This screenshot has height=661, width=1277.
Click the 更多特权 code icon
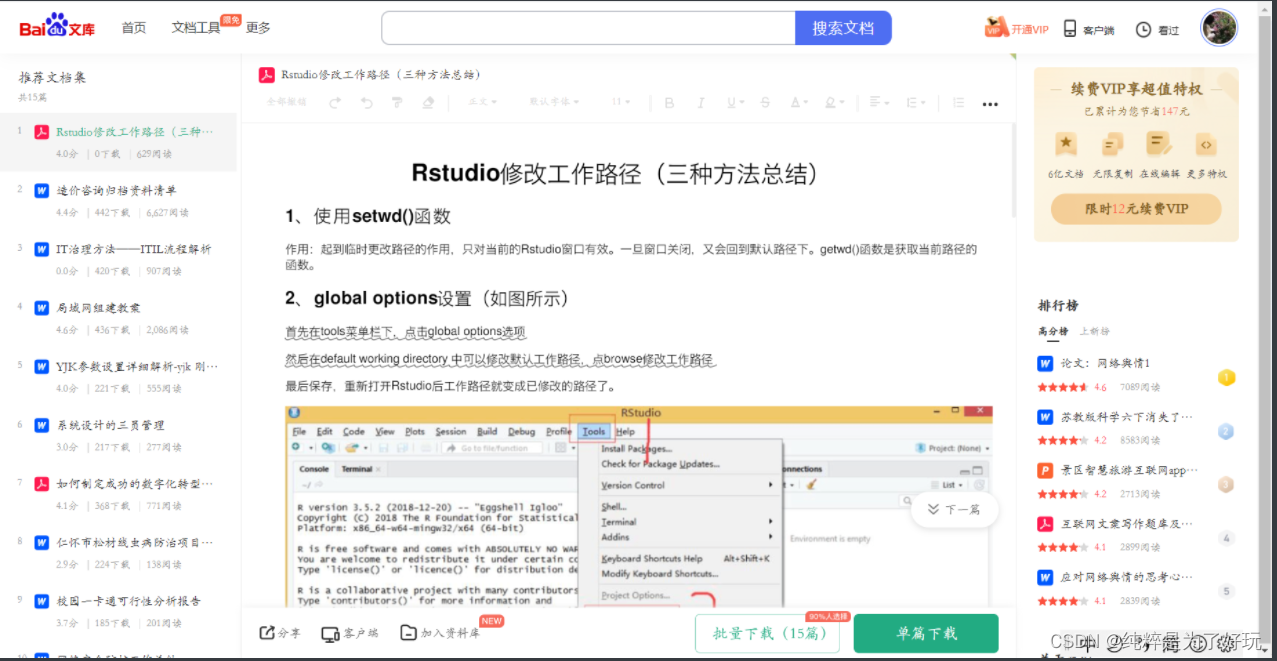coord(1206,144)
